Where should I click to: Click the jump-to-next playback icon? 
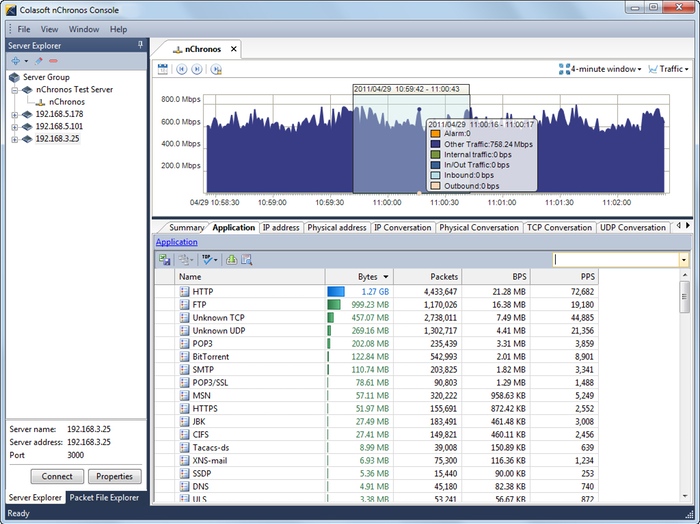click(x=196, y=69)
